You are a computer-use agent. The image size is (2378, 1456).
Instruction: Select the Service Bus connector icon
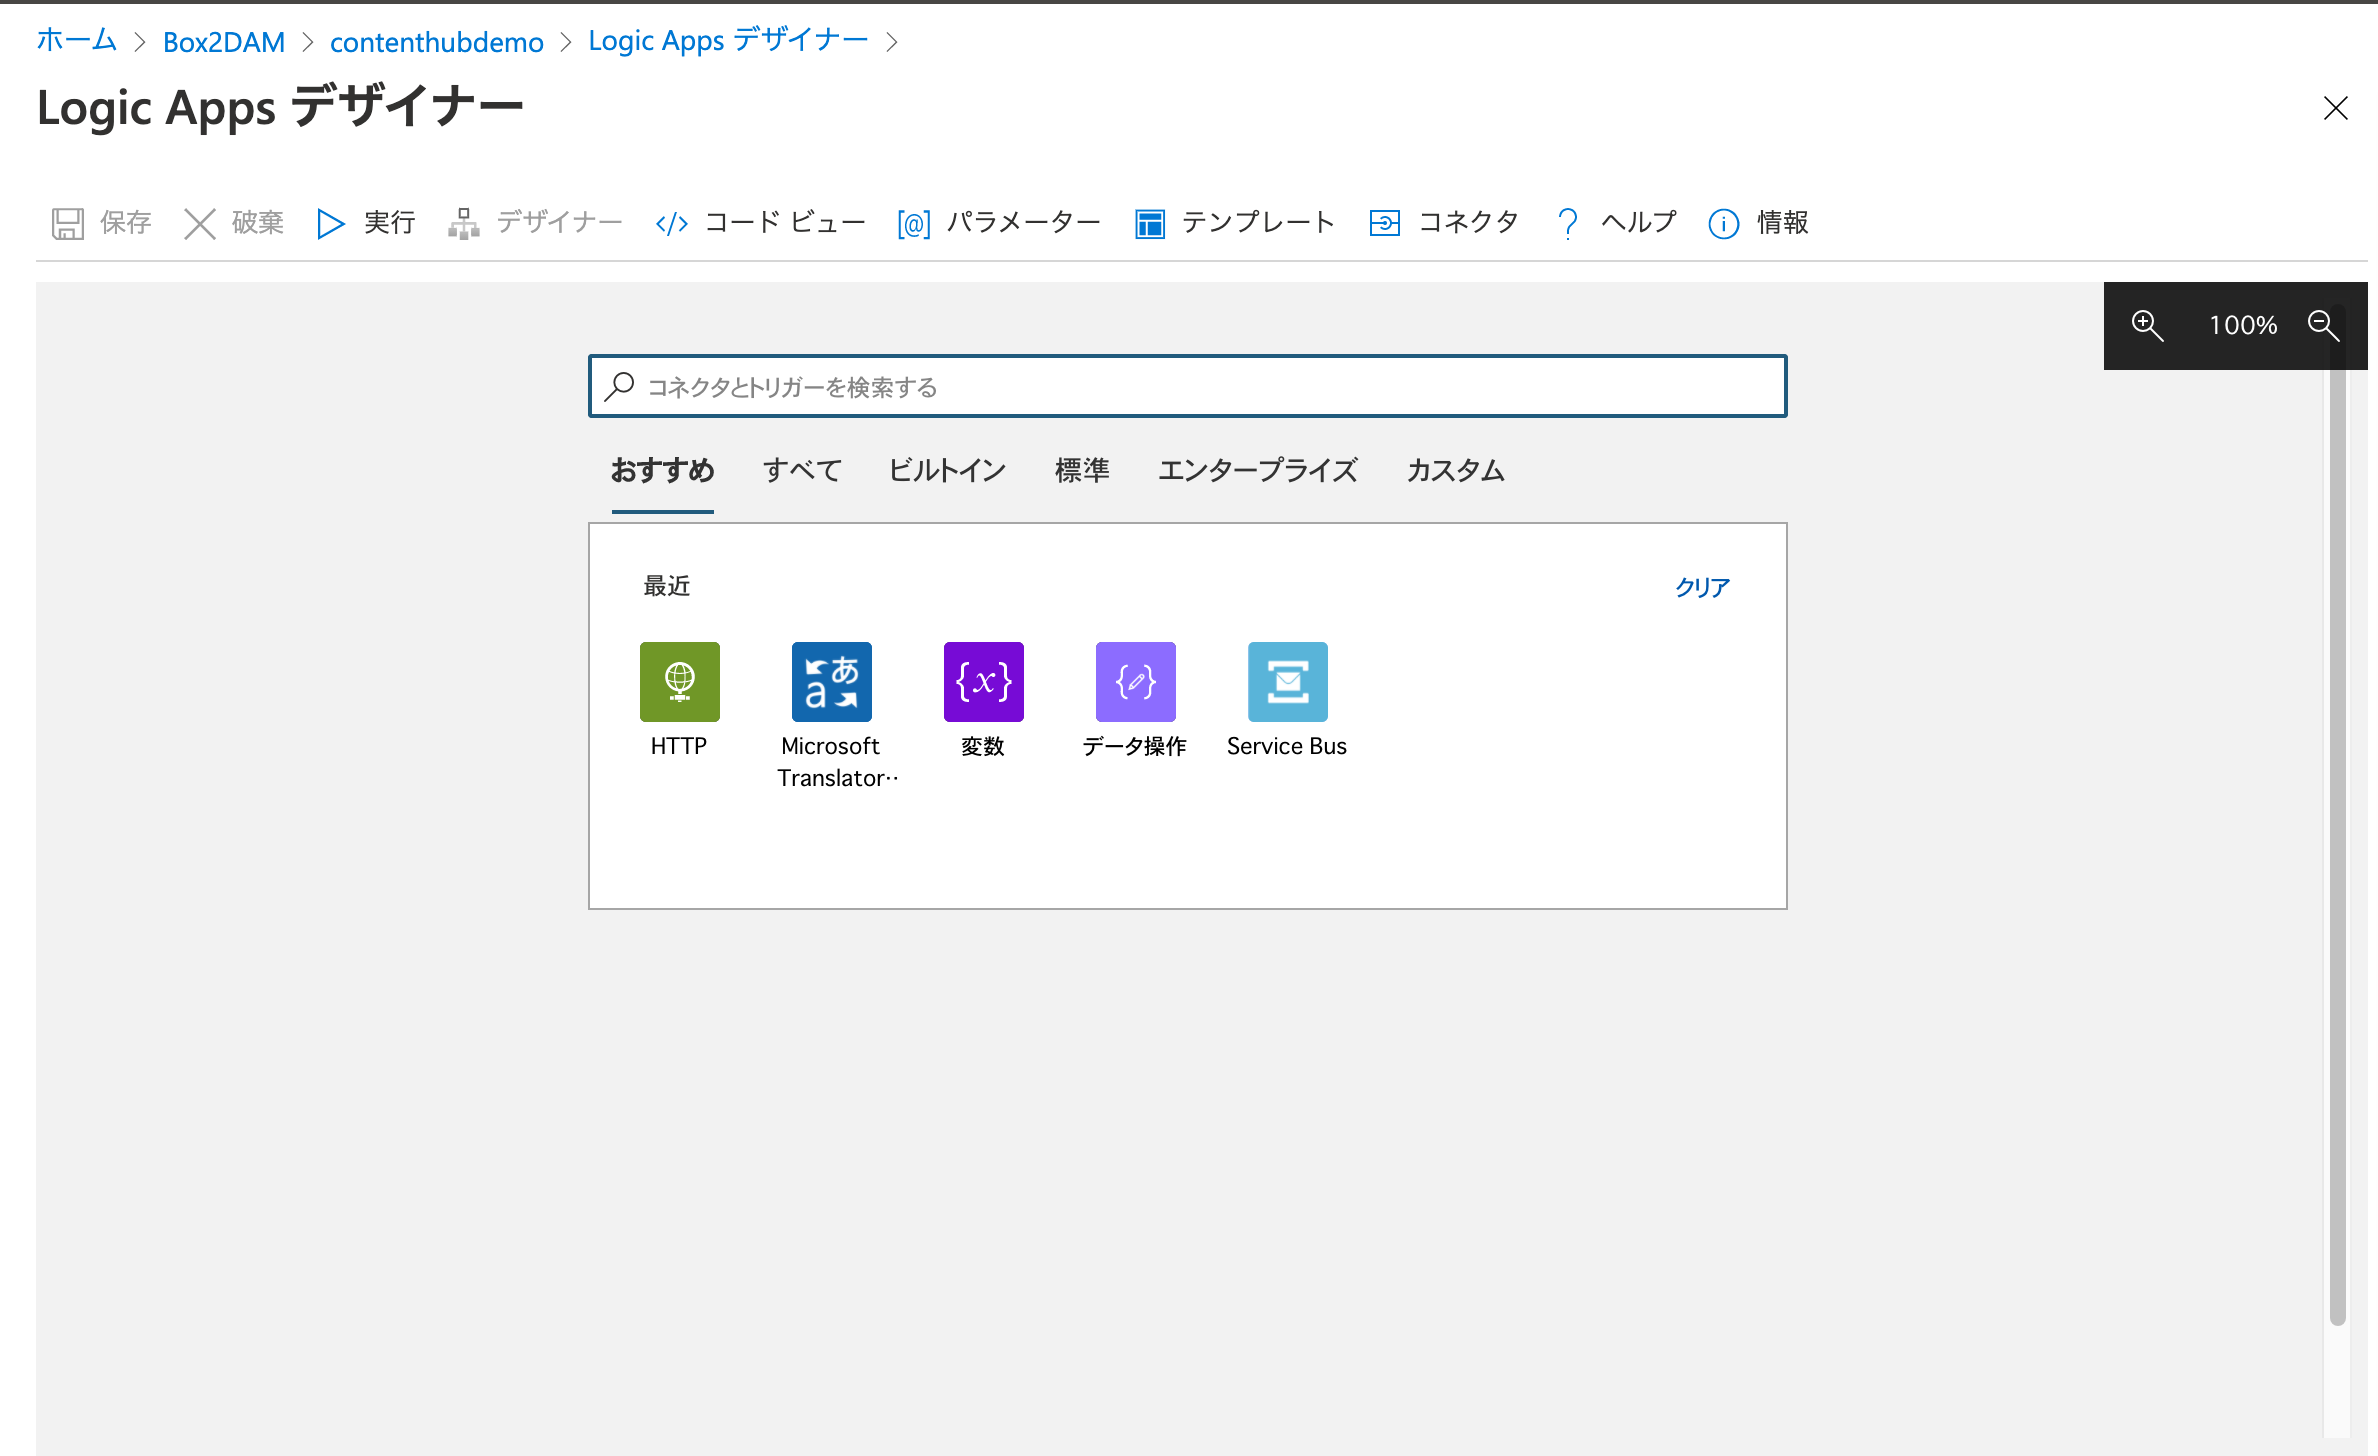click(1288, 682)
